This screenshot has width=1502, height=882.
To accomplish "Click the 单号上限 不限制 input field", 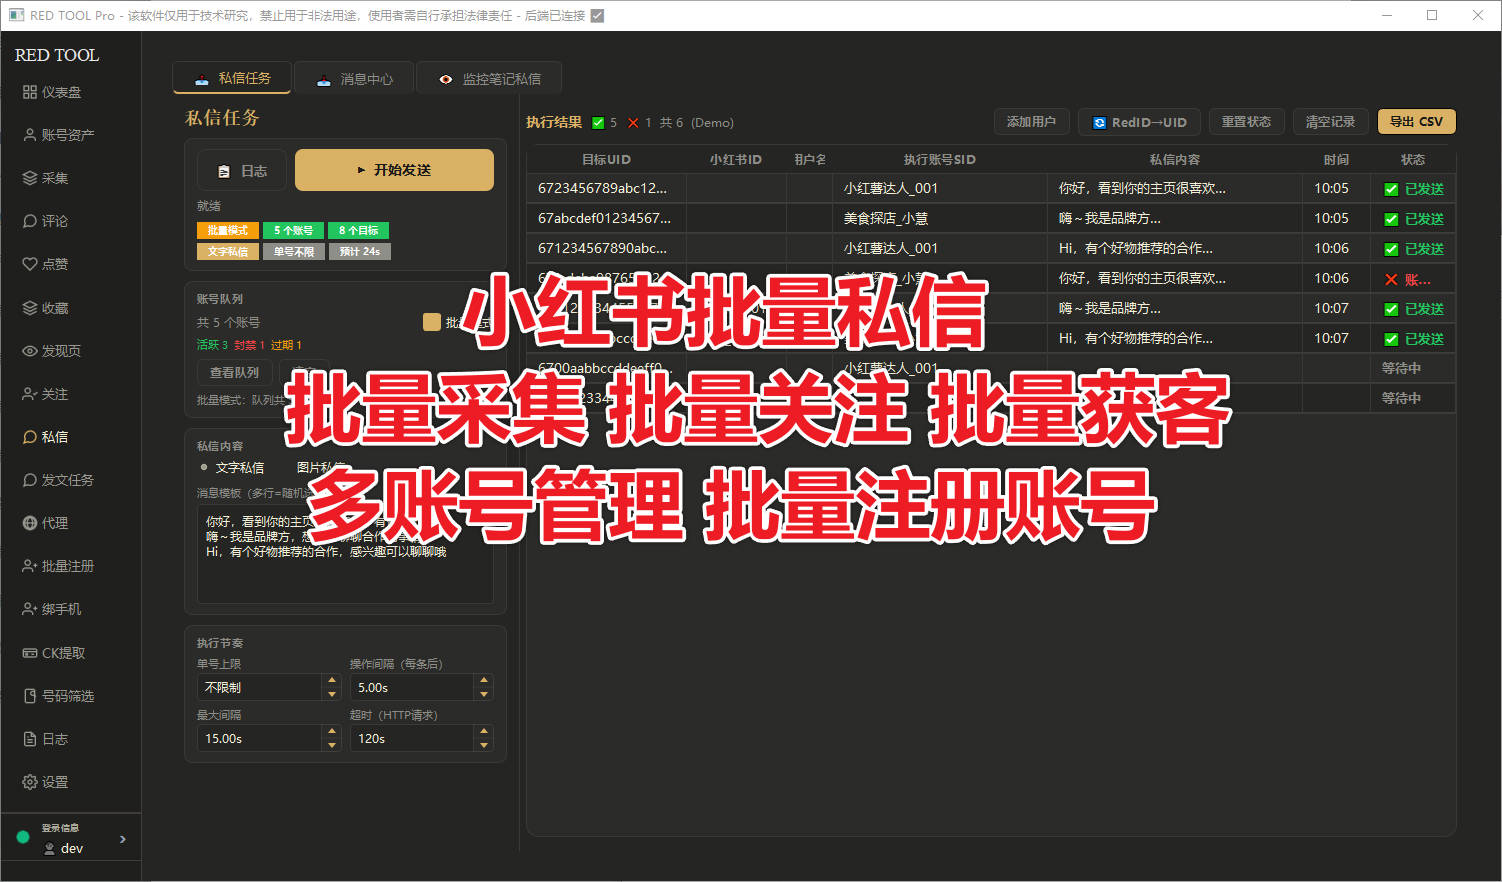I will pos(260,687).
